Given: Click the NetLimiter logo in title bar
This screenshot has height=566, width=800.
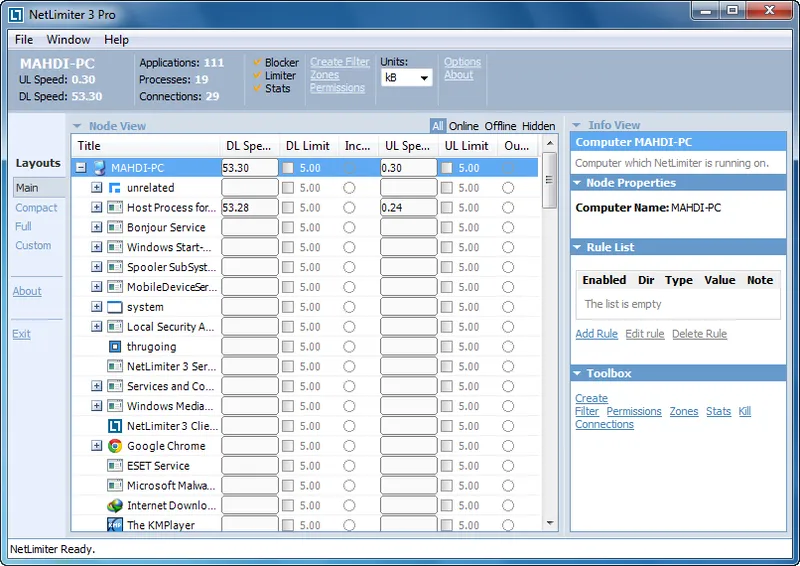Looking at the screenshot, I should pyautogui.click(x=16, y=14).
